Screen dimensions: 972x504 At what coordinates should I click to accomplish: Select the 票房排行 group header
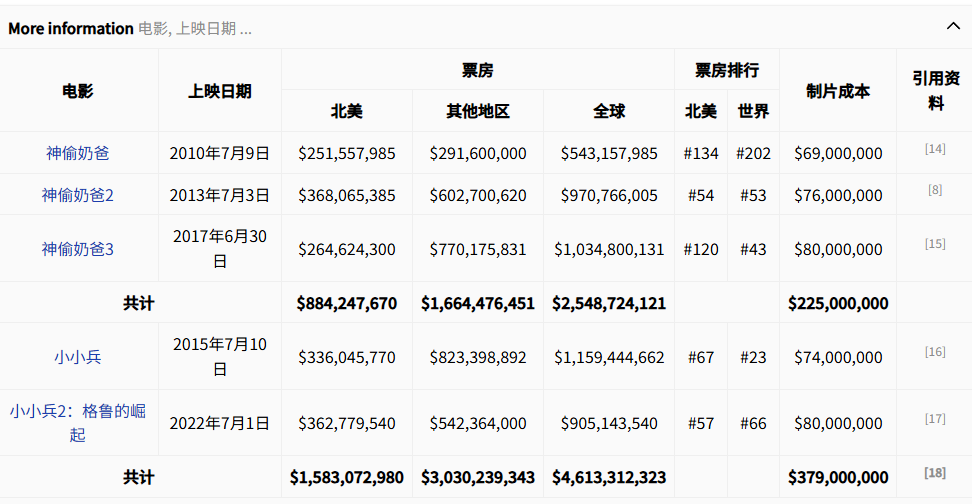(x=727, y=70)
